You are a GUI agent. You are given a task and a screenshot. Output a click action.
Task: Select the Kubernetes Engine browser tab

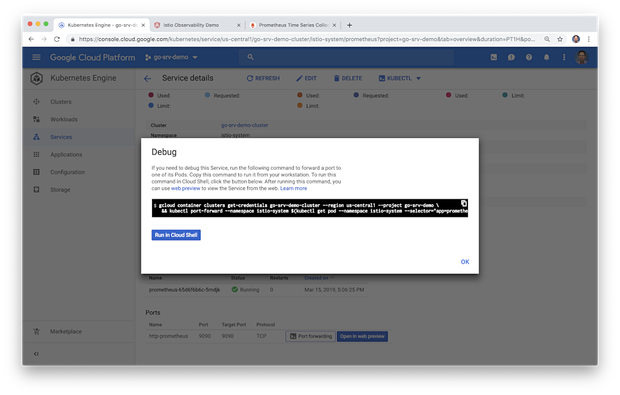[102, 25]
